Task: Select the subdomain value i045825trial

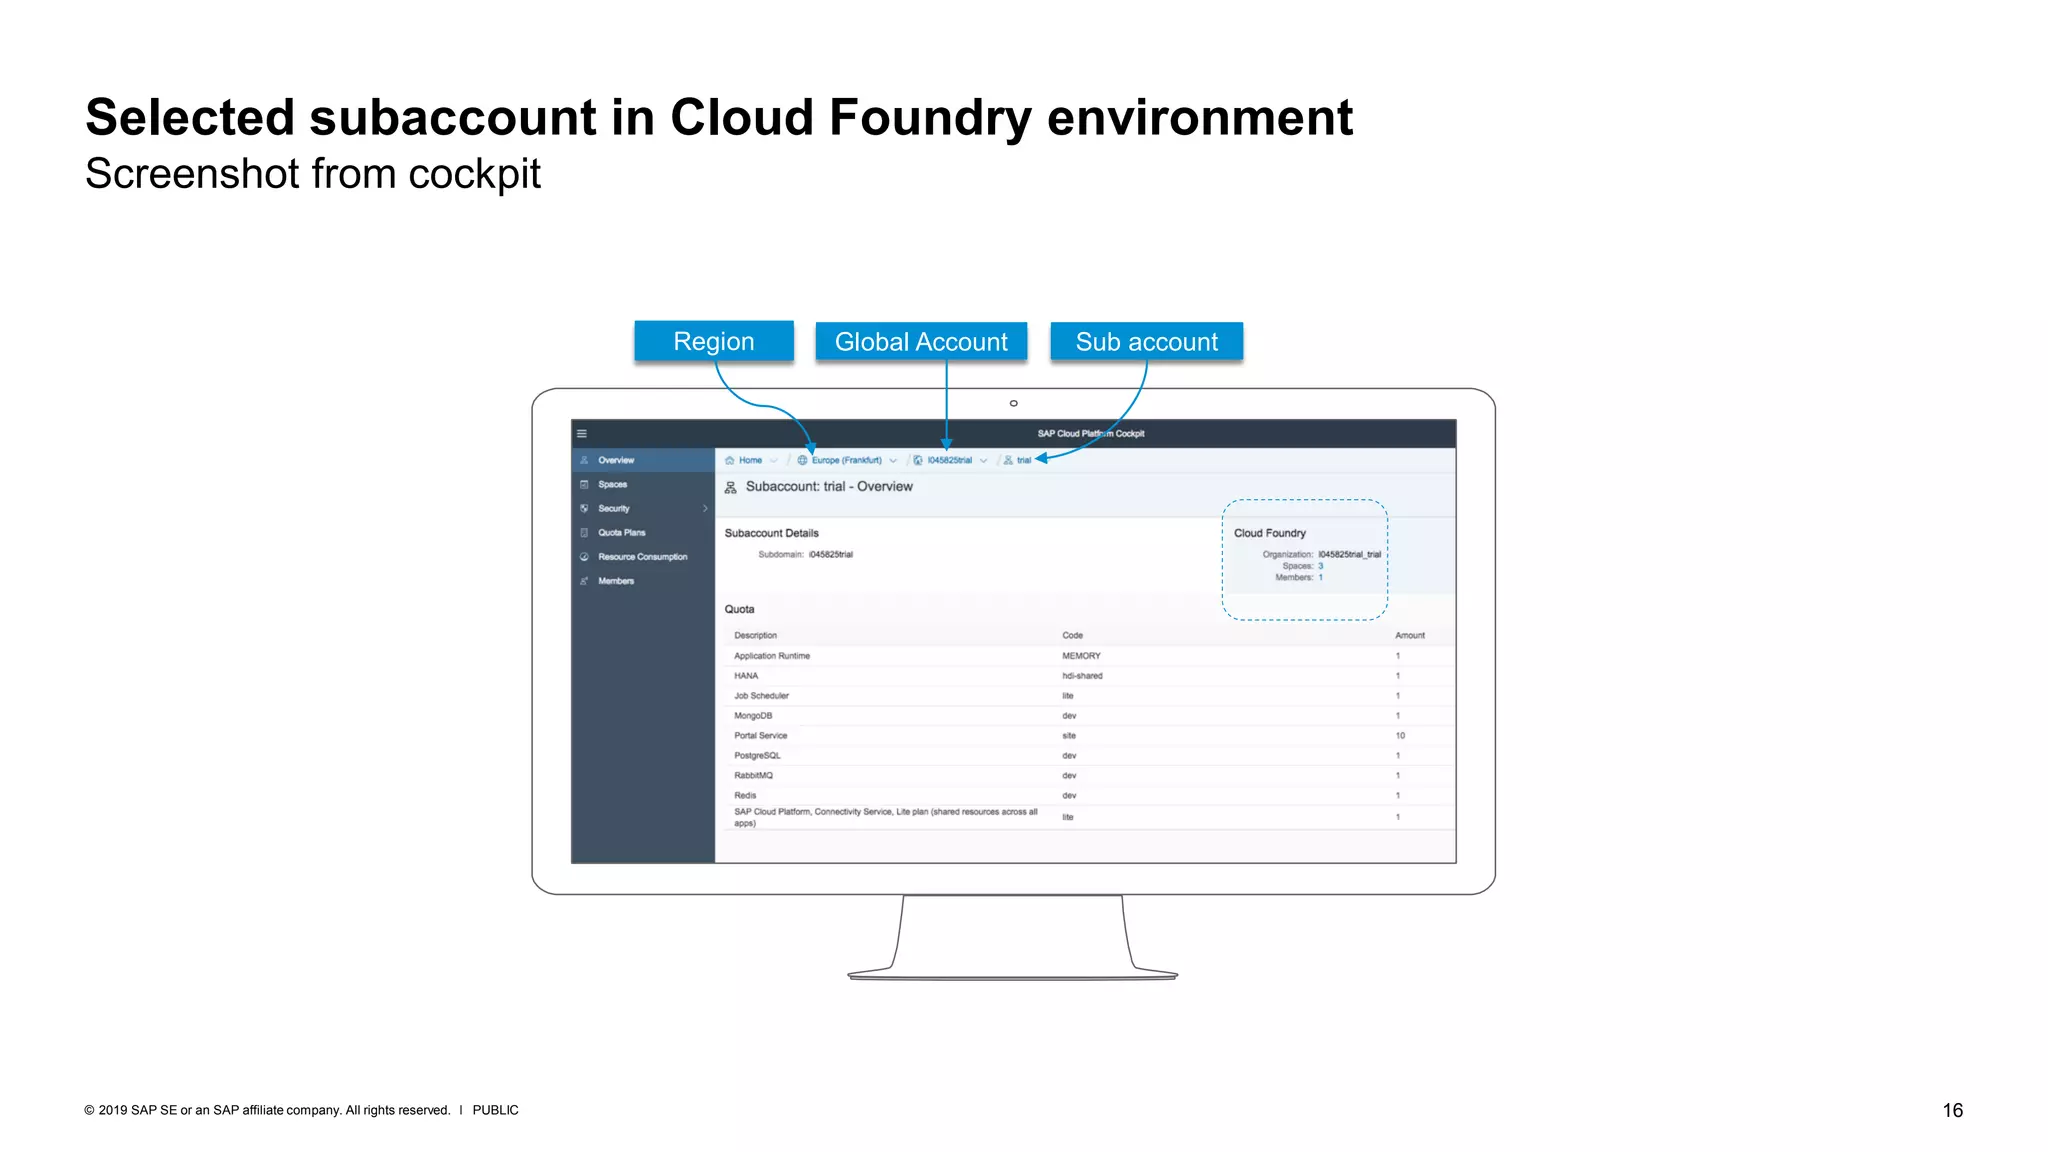Action: click(x=831, y=554)
